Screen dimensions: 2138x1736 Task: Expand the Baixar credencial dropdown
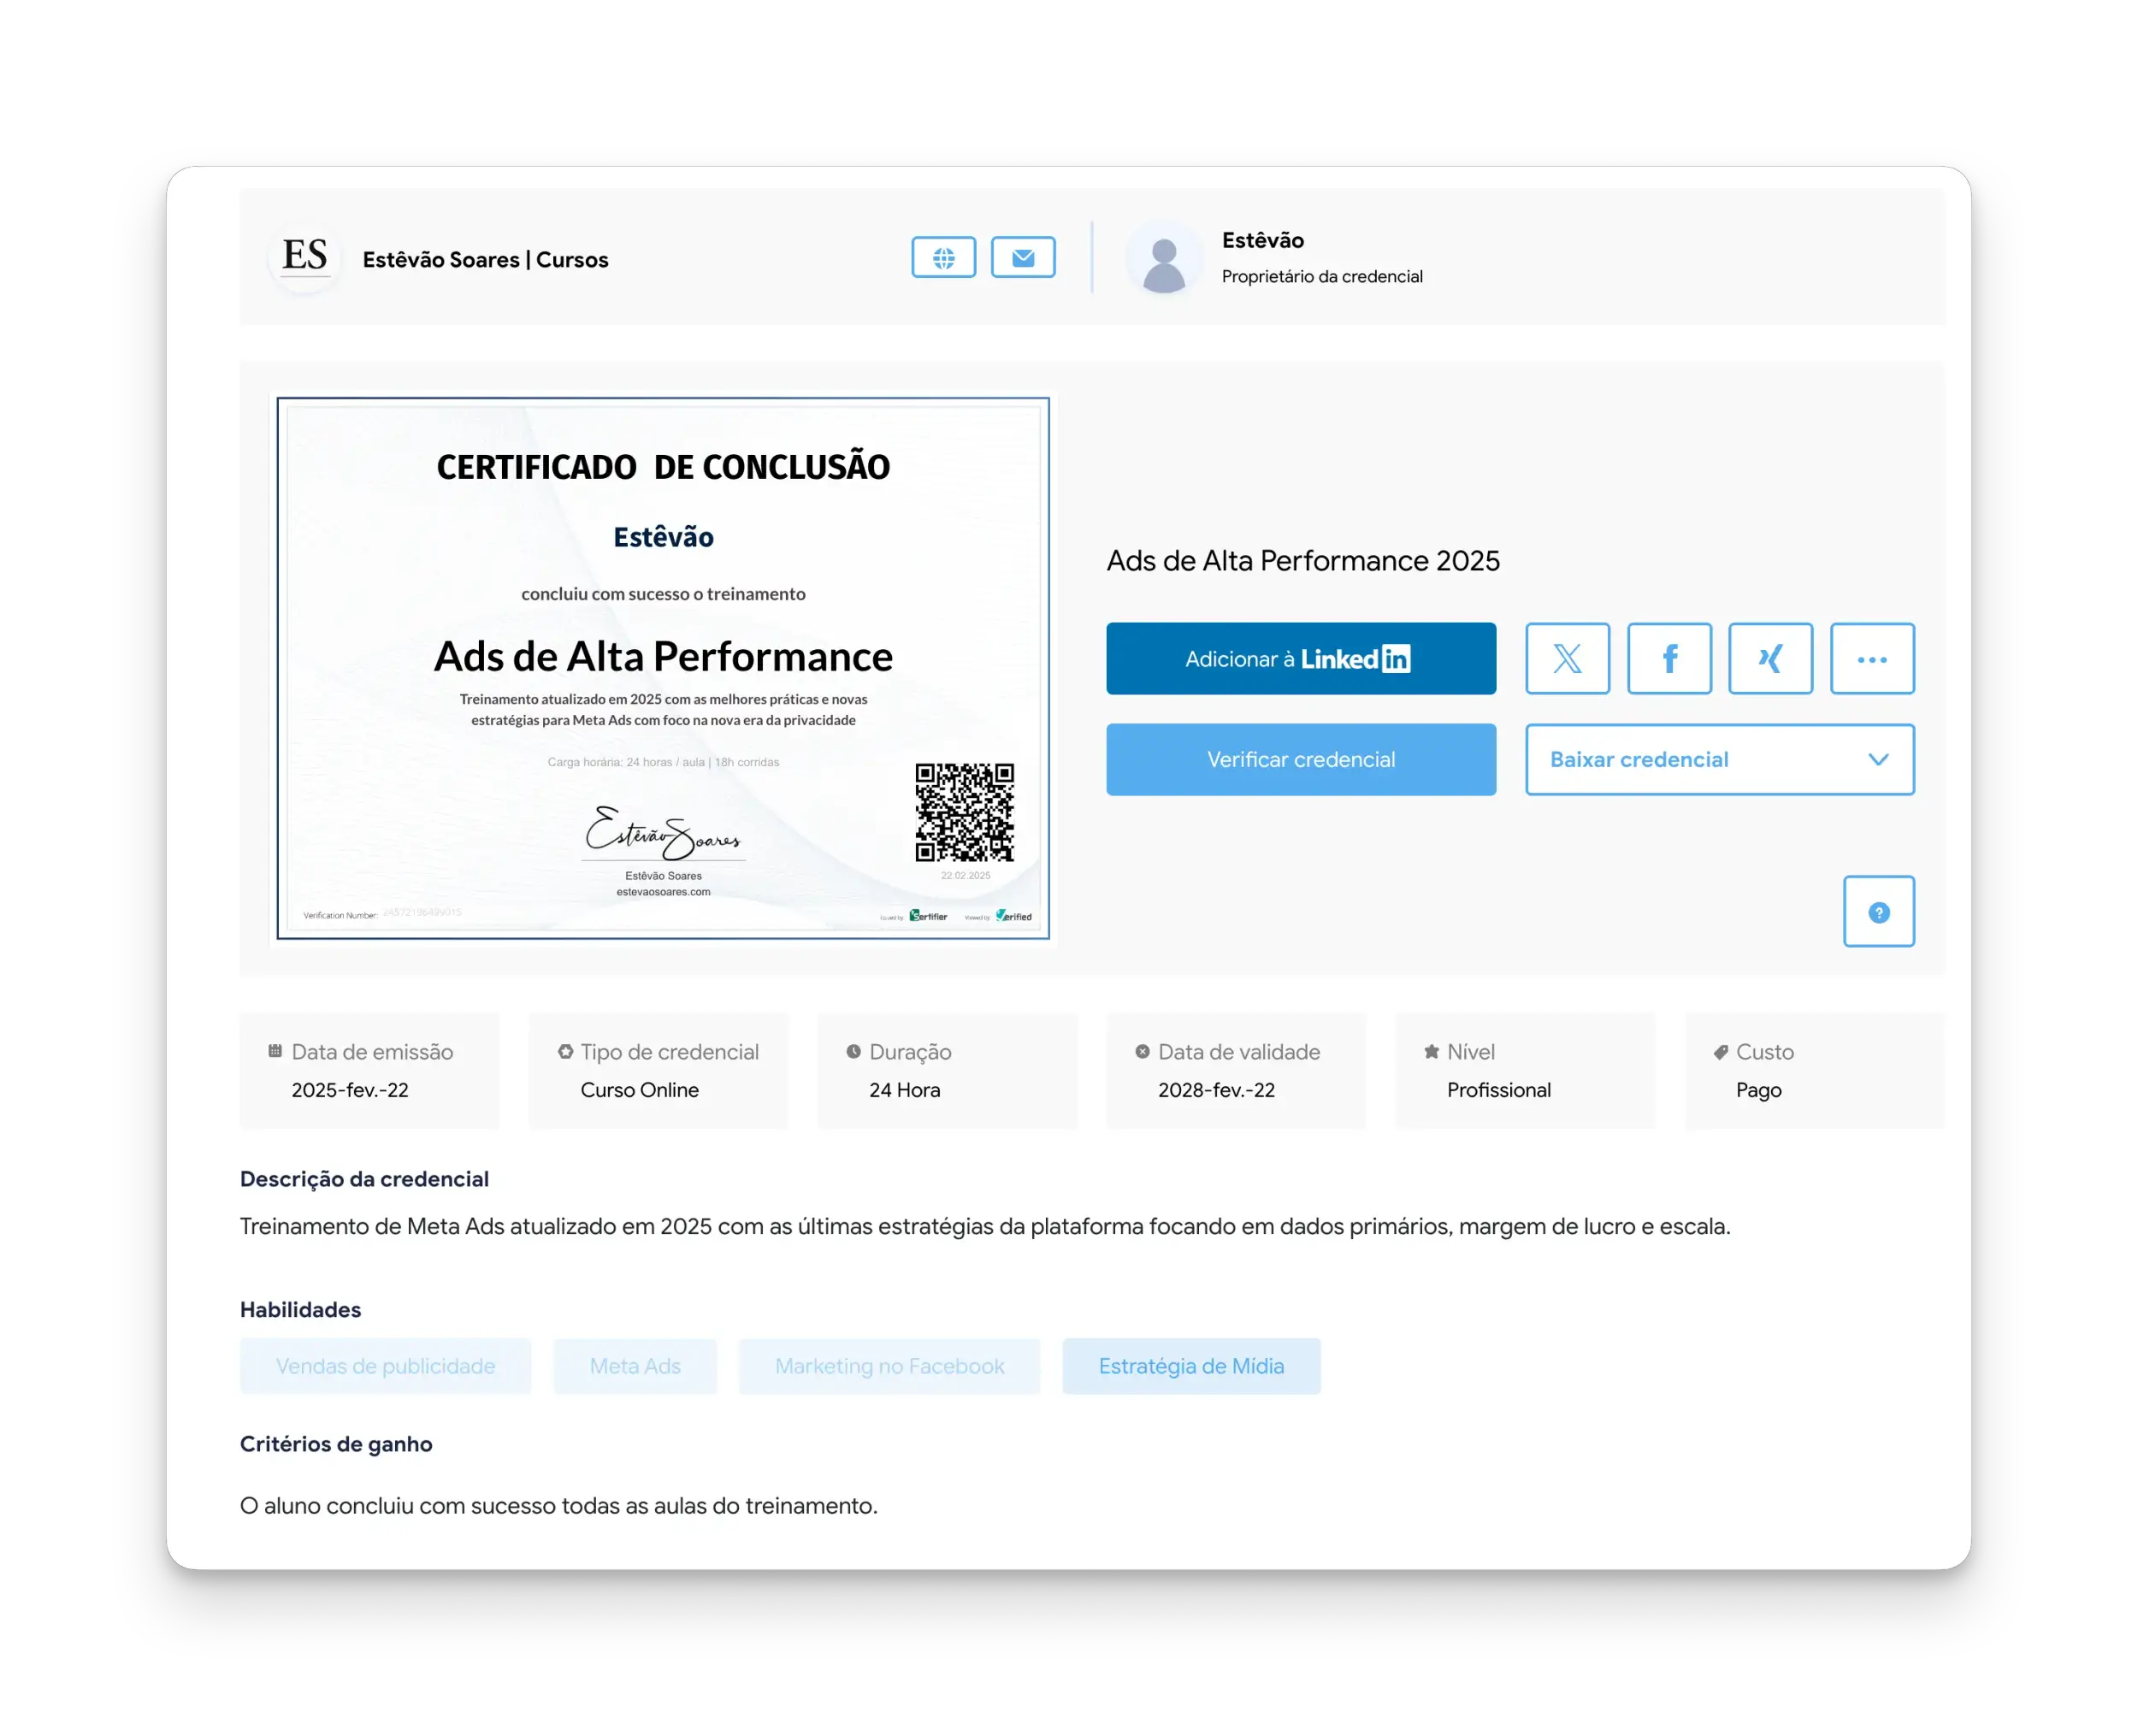[1700, 760]
